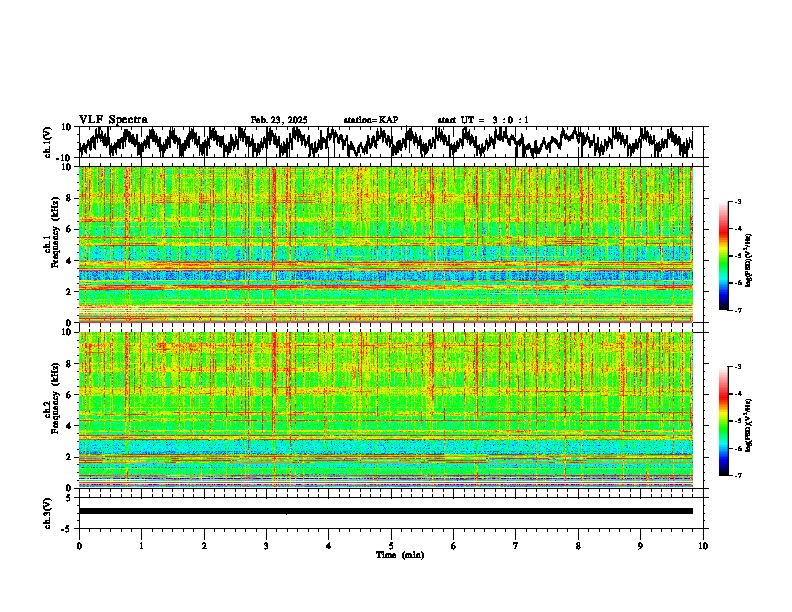792x612 pixels.
Task: Click the '-3' label on ch.1 colorbar
Action: point(738,201)
